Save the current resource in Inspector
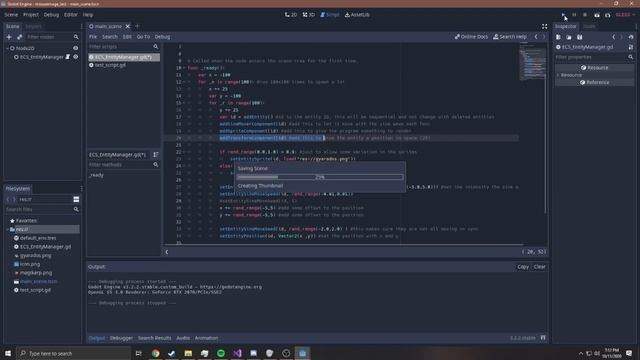 pyautogui.click(x=580, y=37)
